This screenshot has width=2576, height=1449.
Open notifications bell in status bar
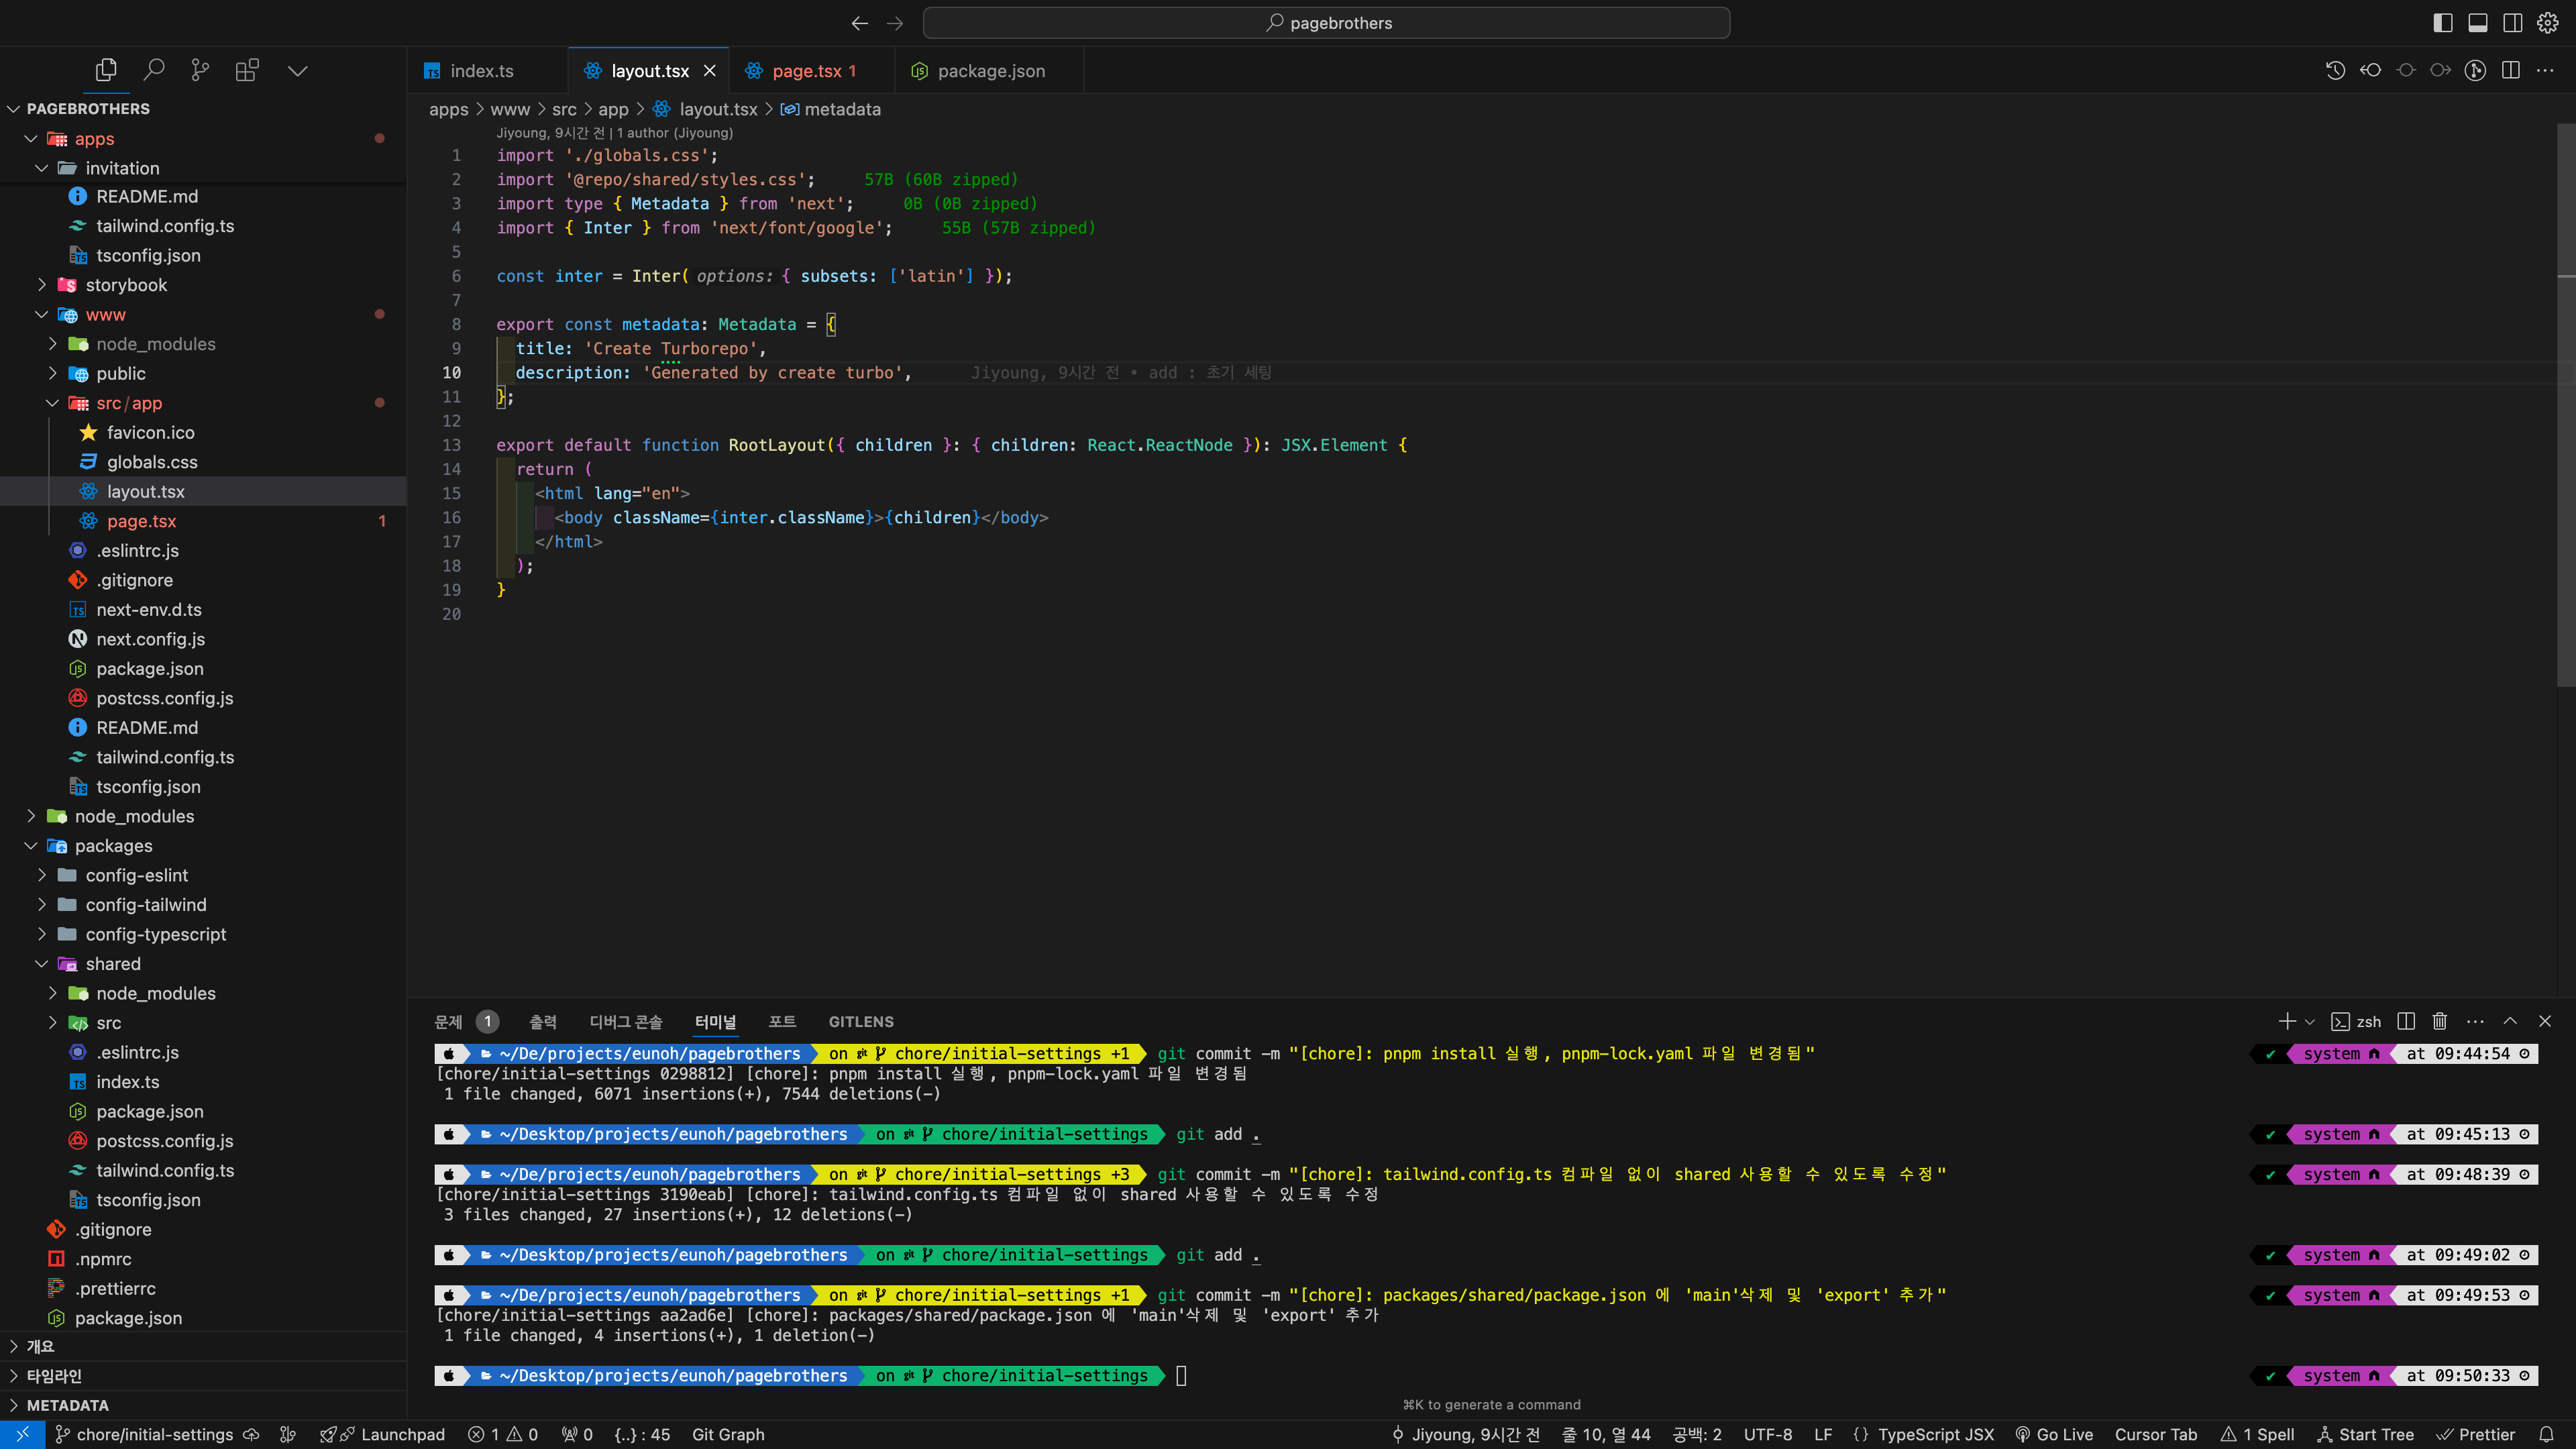[x=2547, y=1434]
